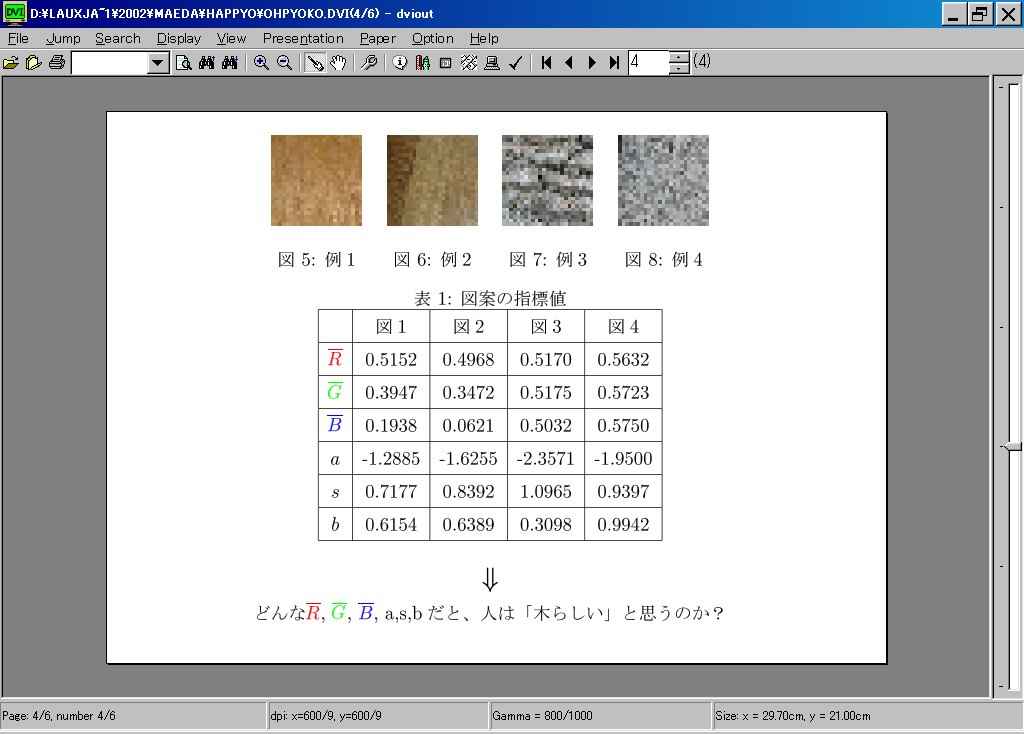Open the Presentation menu
This screenshot has height=734, width=1024.
[x=303, y=39]
